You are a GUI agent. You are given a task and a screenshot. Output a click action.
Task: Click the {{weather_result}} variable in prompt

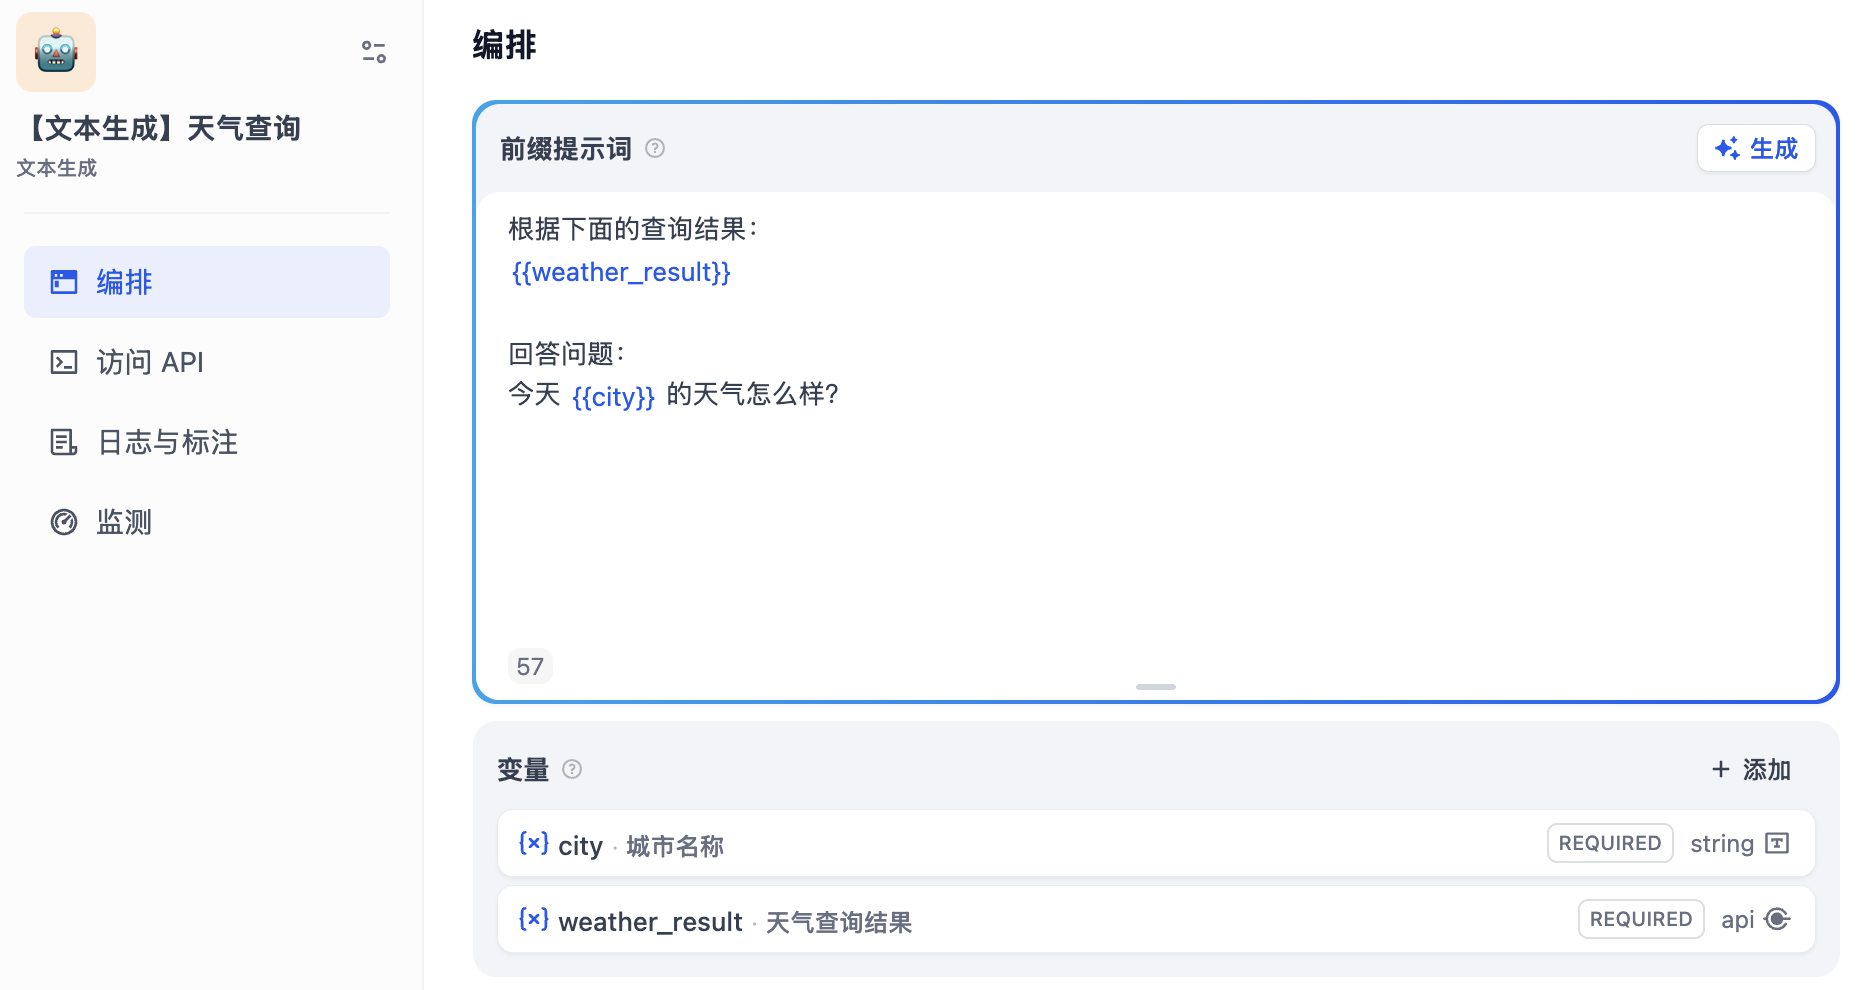[621, 272]
